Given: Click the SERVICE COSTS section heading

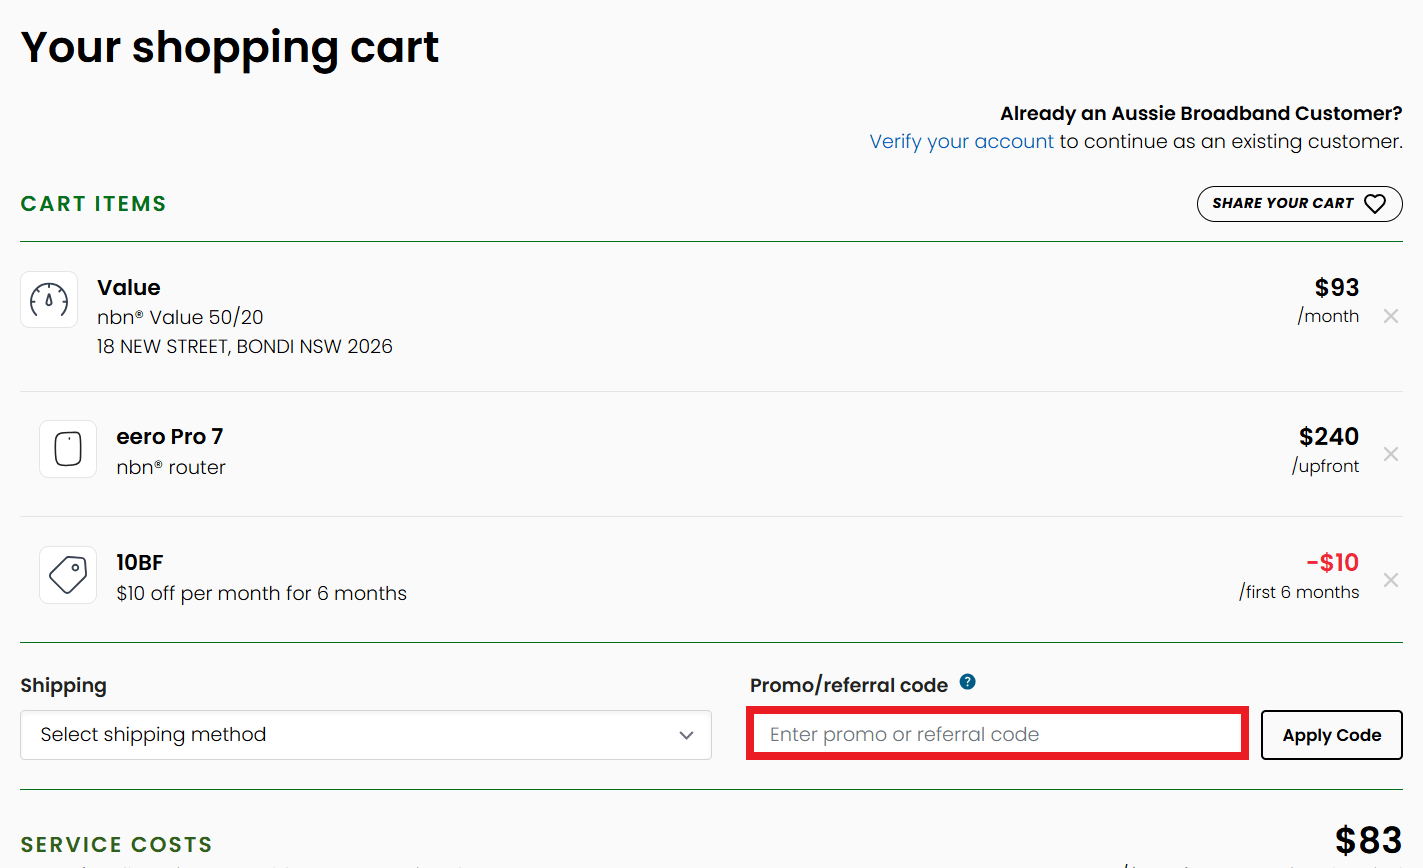Looking at the screenshot, I should (116, 845).
